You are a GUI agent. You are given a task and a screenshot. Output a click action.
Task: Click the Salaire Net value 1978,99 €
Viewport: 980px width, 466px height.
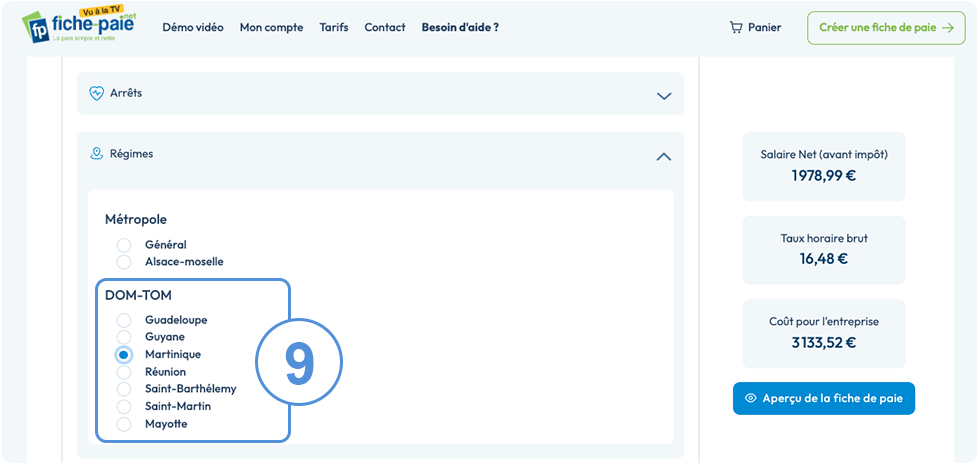pos(824,176)
